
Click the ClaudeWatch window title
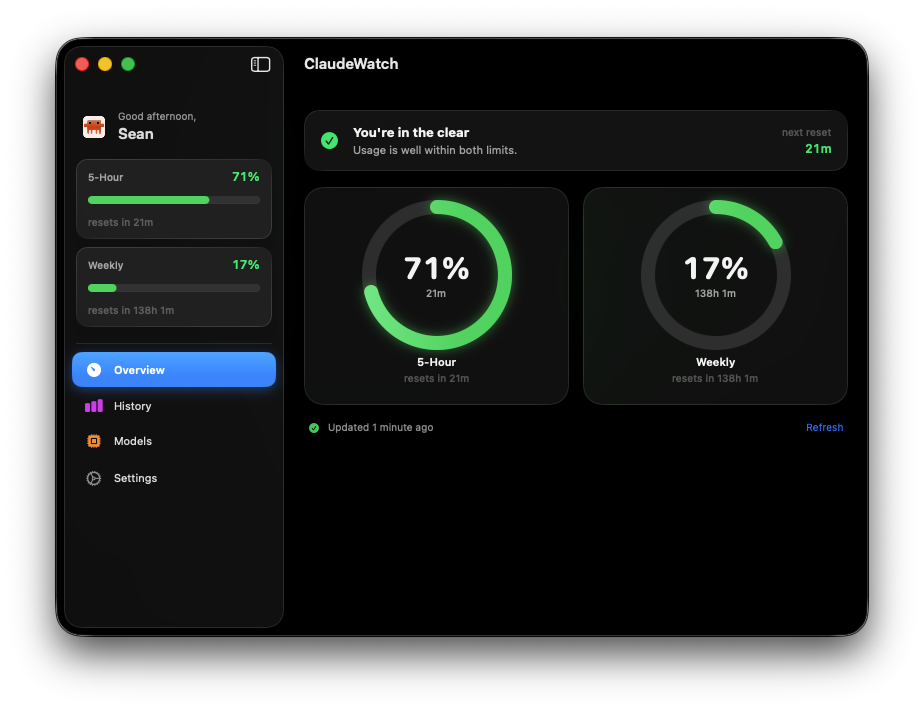tap(351, 64)
